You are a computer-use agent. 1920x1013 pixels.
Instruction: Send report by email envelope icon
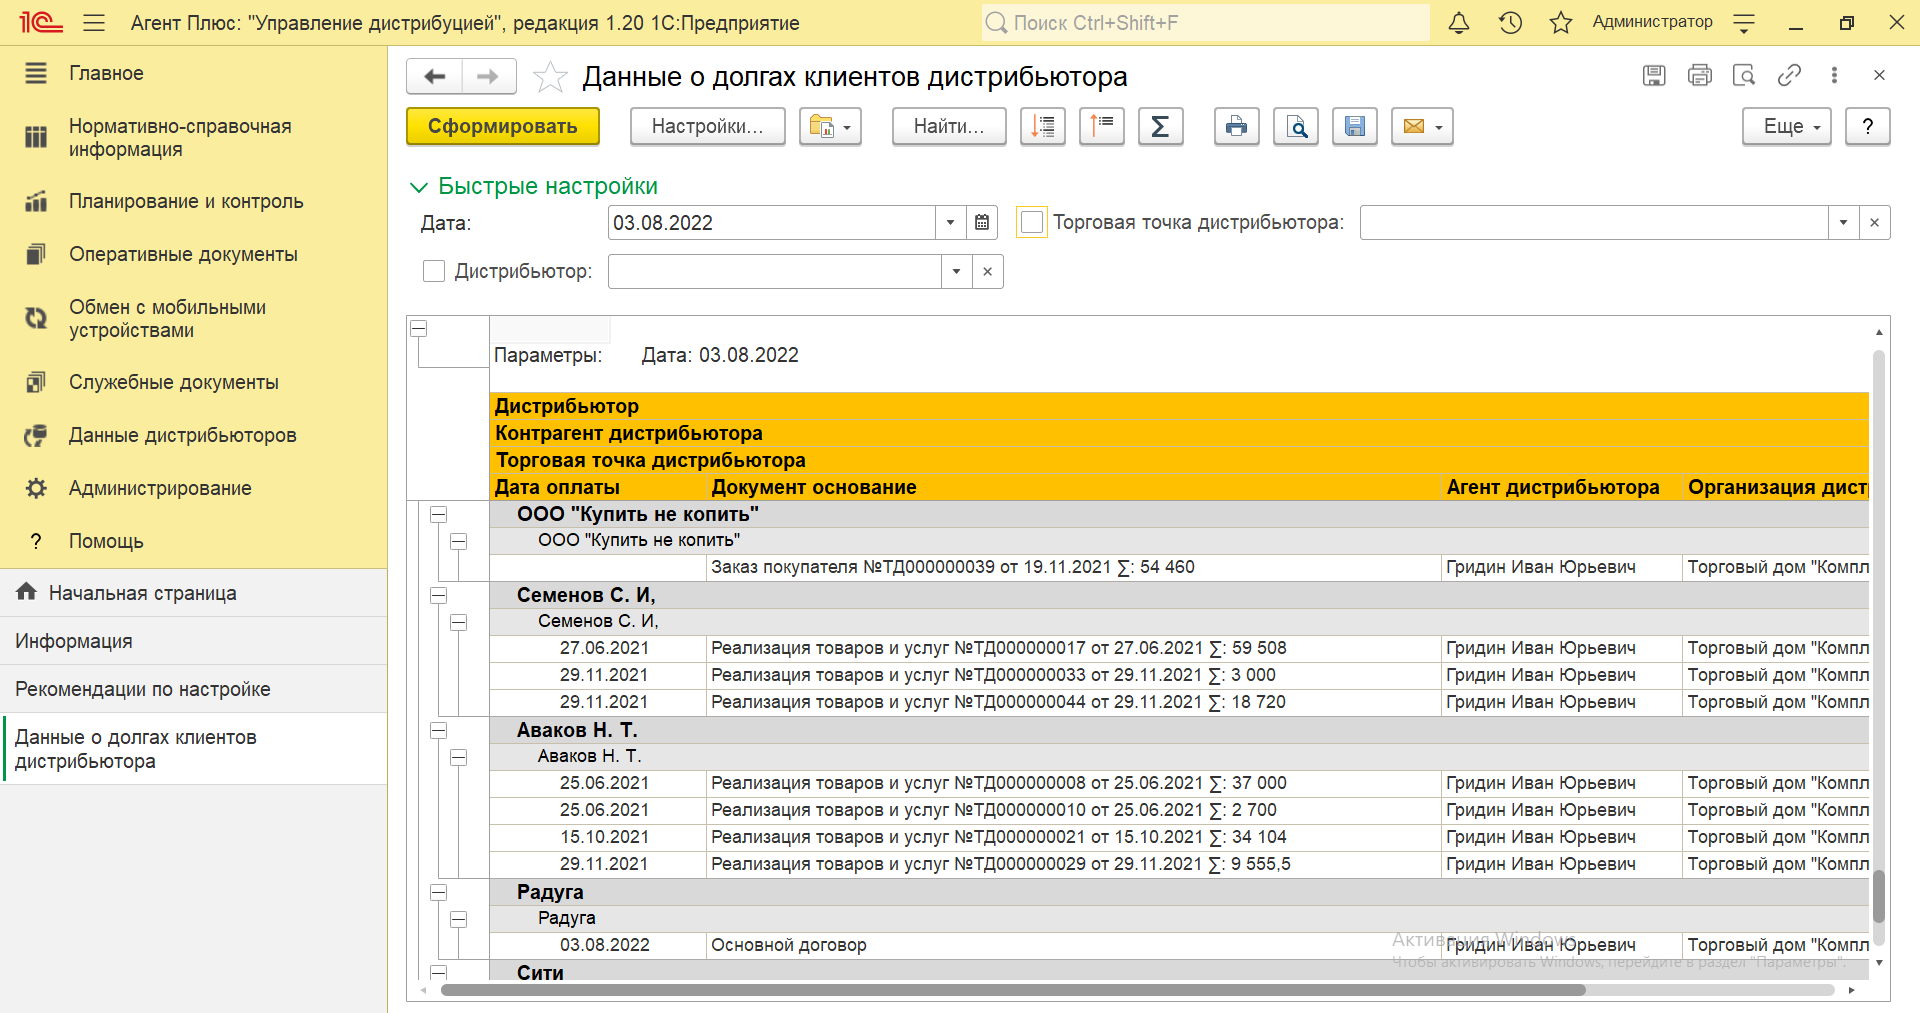pyautogui.click(x=1422, y=126)
